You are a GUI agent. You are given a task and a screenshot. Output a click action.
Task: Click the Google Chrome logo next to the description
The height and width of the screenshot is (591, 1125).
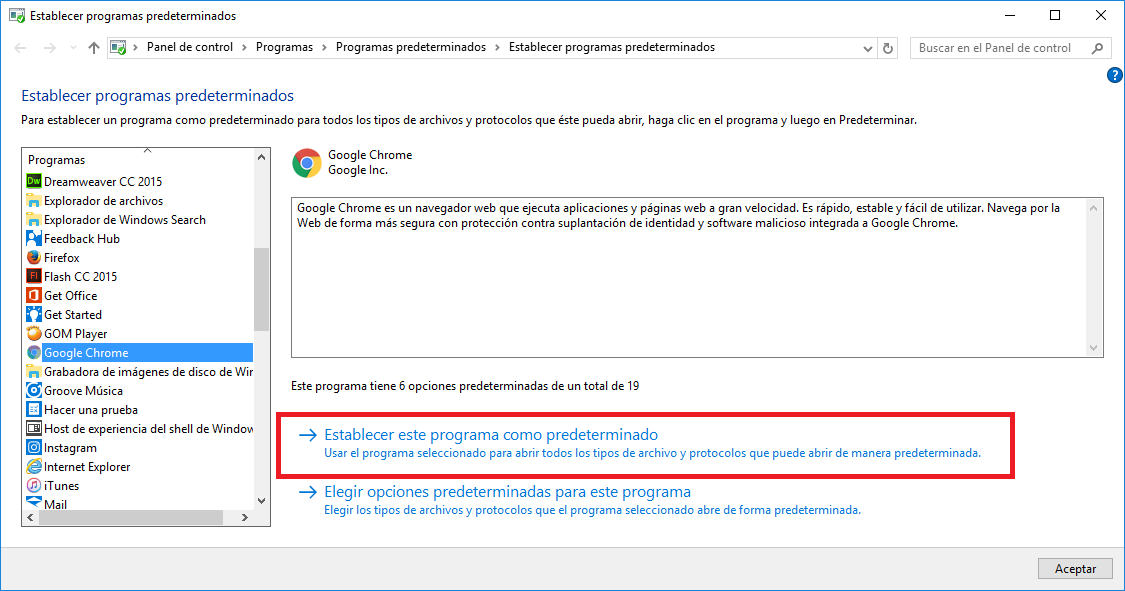tap(306, 162)
